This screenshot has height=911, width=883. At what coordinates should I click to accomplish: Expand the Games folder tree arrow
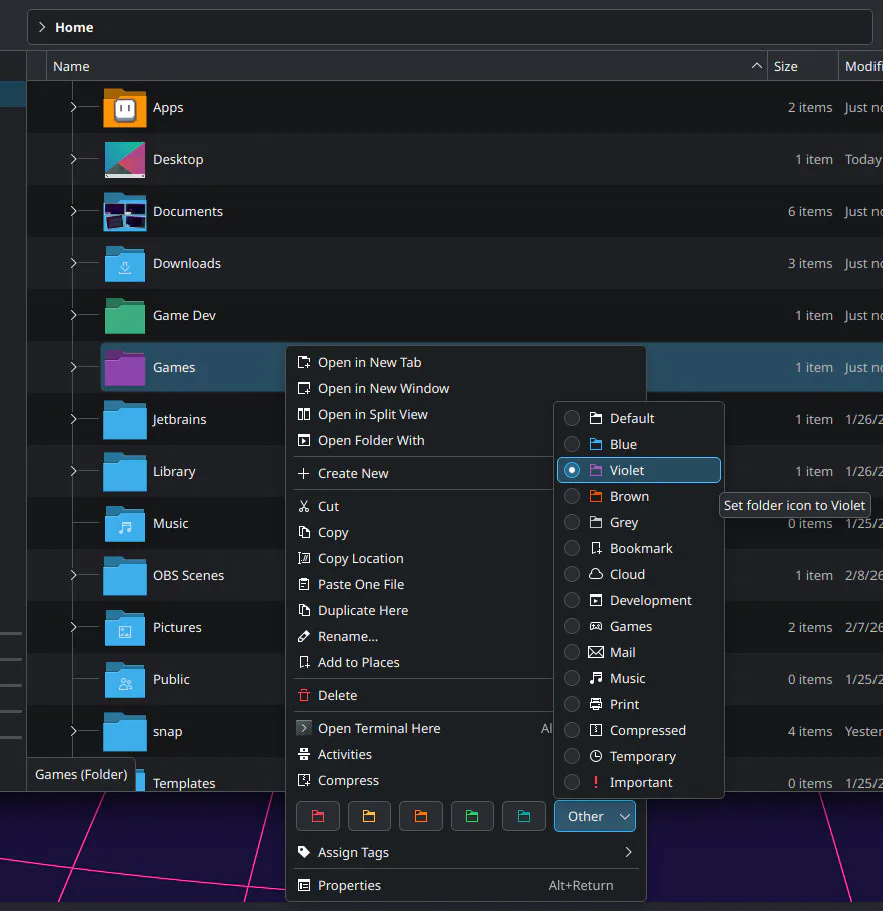pyautogui.click(x=73, y=368)
